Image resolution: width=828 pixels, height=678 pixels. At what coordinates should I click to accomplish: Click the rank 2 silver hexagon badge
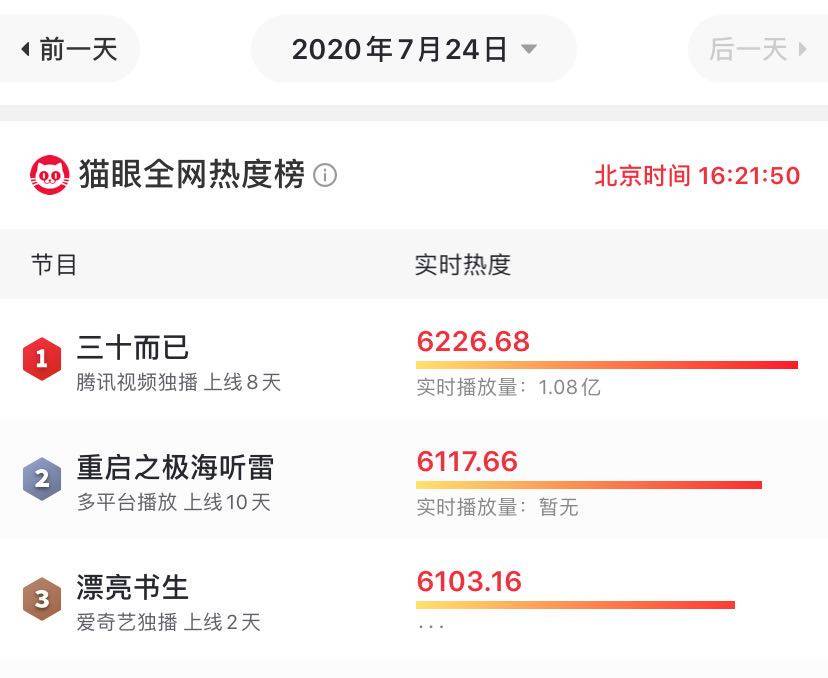point(40,478)
